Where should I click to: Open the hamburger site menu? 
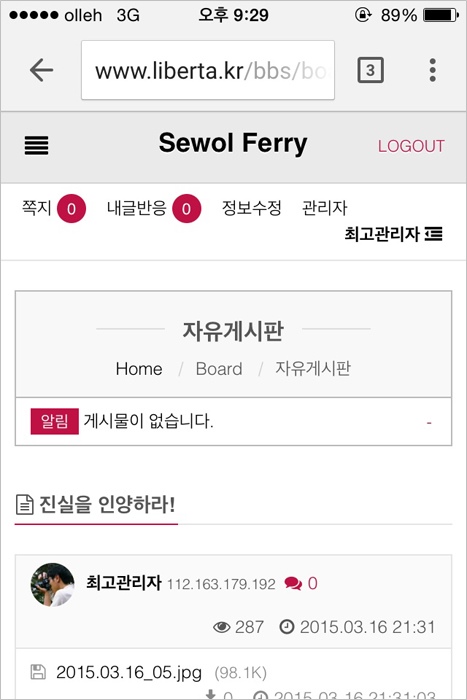pos(36,146)
